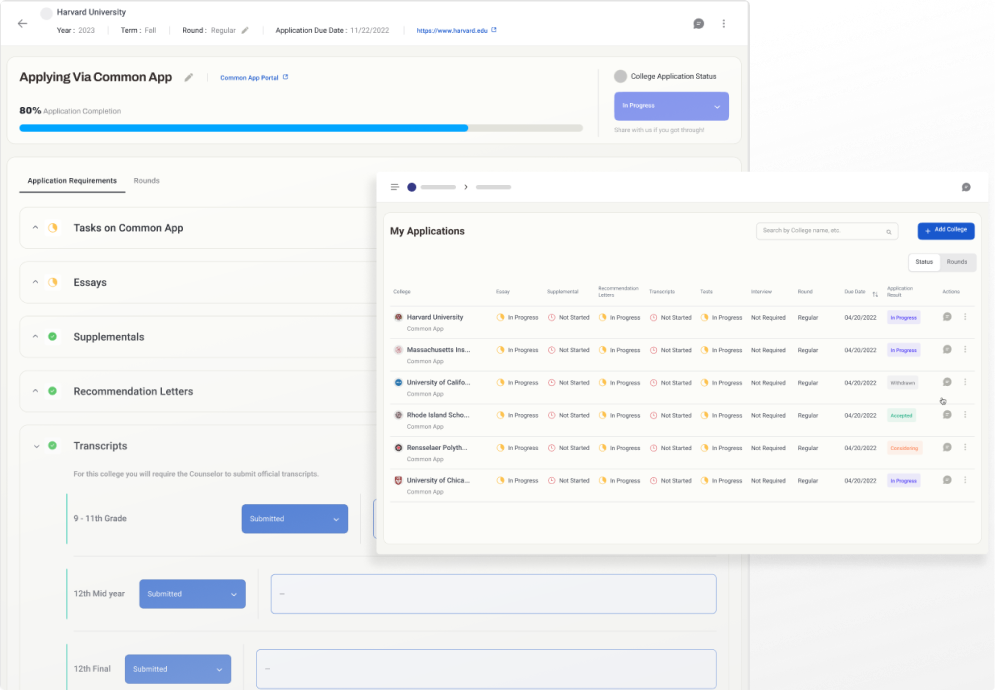Open the comment icon in the University of Chica... row
The width and height of the screenshot is (995, 690).
tap(947, 481)
